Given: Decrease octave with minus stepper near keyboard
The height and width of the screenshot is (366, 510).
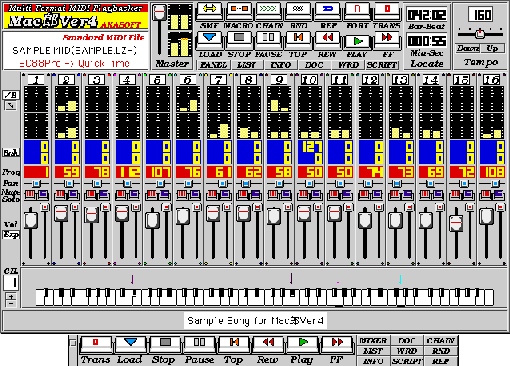Looking at the screenshot, I should point(11,303).
